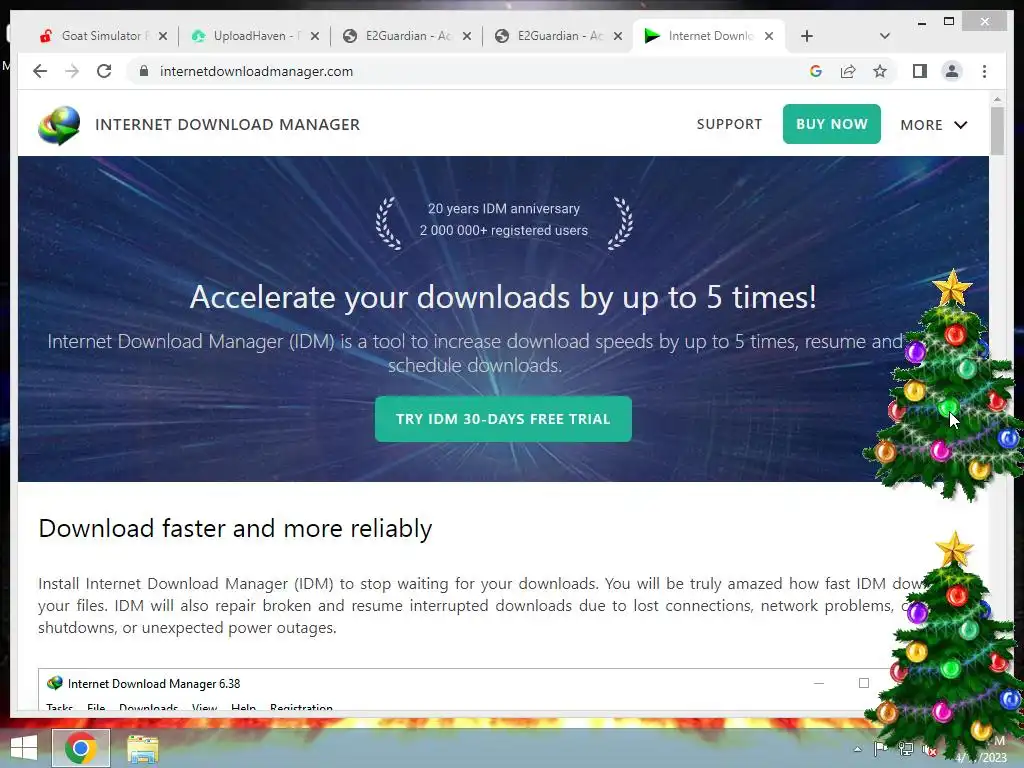This screenshot has height=768, width=1024.
Task: Click TRY IDM 30-DAYS FREE TRIAL
Action: point(503,419)
